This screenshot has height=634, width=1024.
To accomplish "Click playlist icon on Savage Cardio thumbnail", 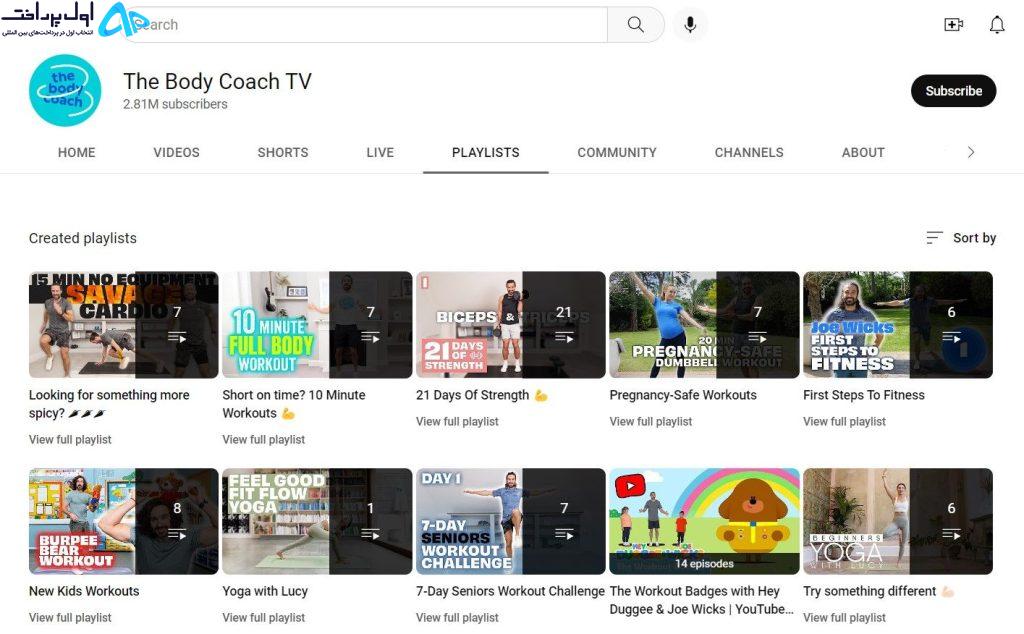I will click(x=177, y=338).
